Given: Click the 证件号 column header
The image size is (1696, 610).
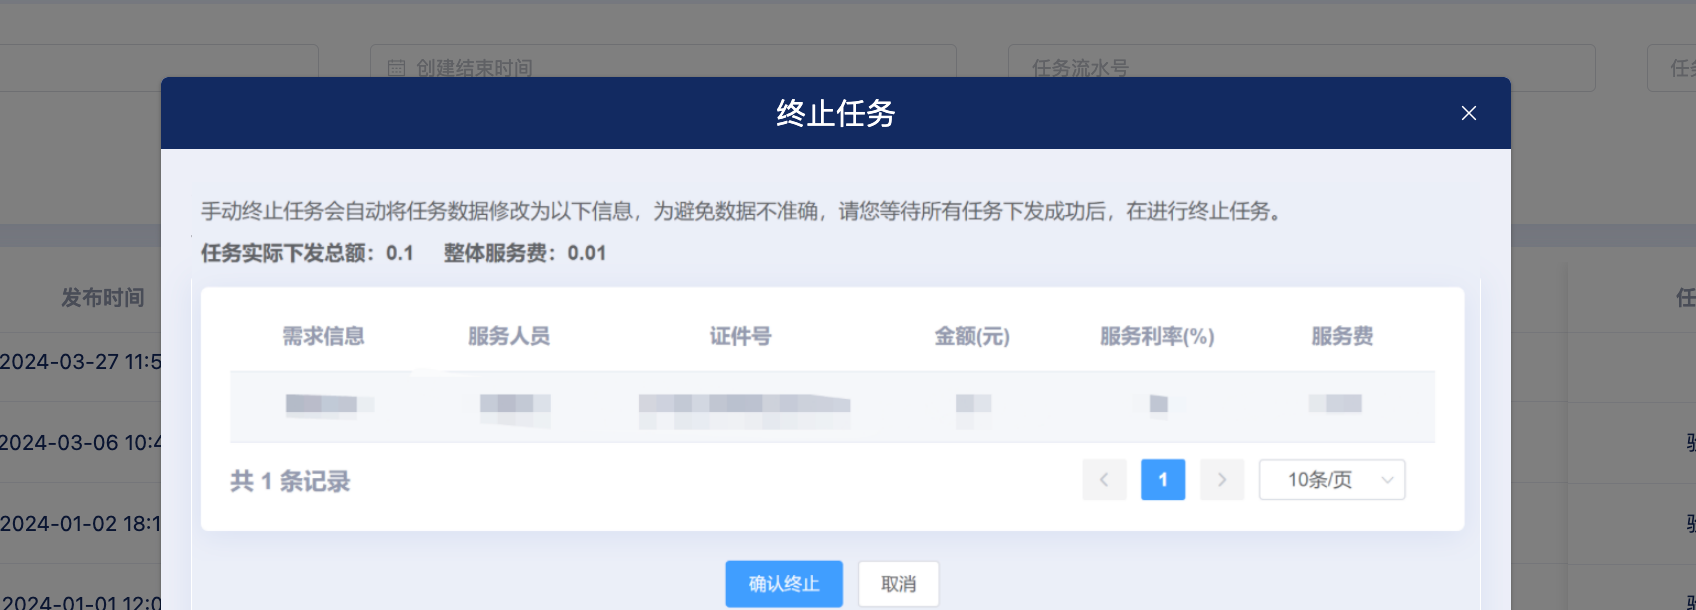Looking at the screenshot, I should point(740,336).
